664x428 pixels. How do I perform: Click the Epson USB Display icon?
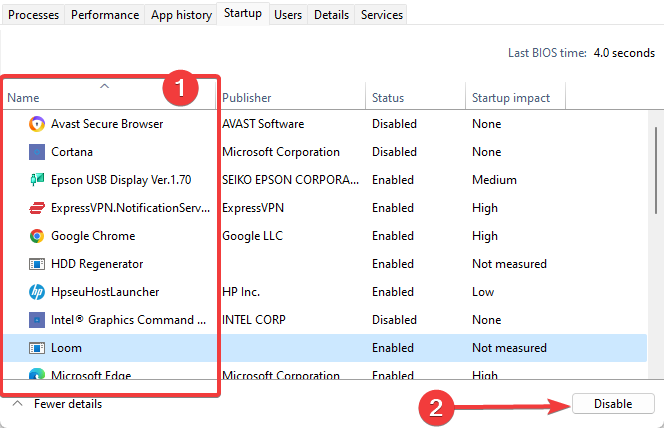tap(37, 180)
